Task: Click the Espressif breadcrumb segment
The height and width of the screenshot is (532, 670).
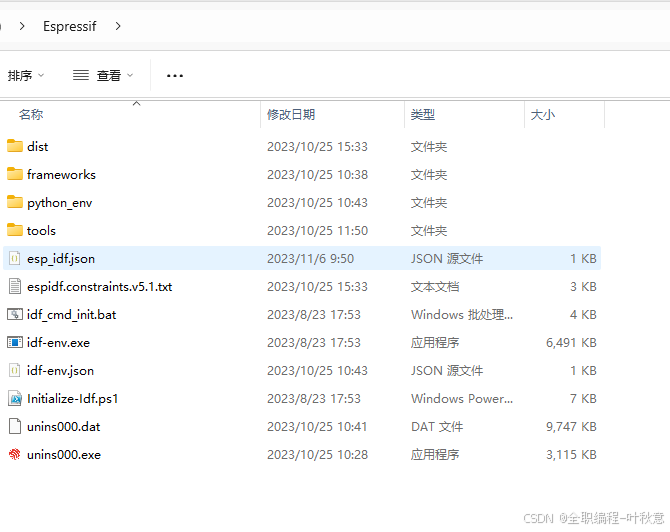Action: [x=70, y=26]
